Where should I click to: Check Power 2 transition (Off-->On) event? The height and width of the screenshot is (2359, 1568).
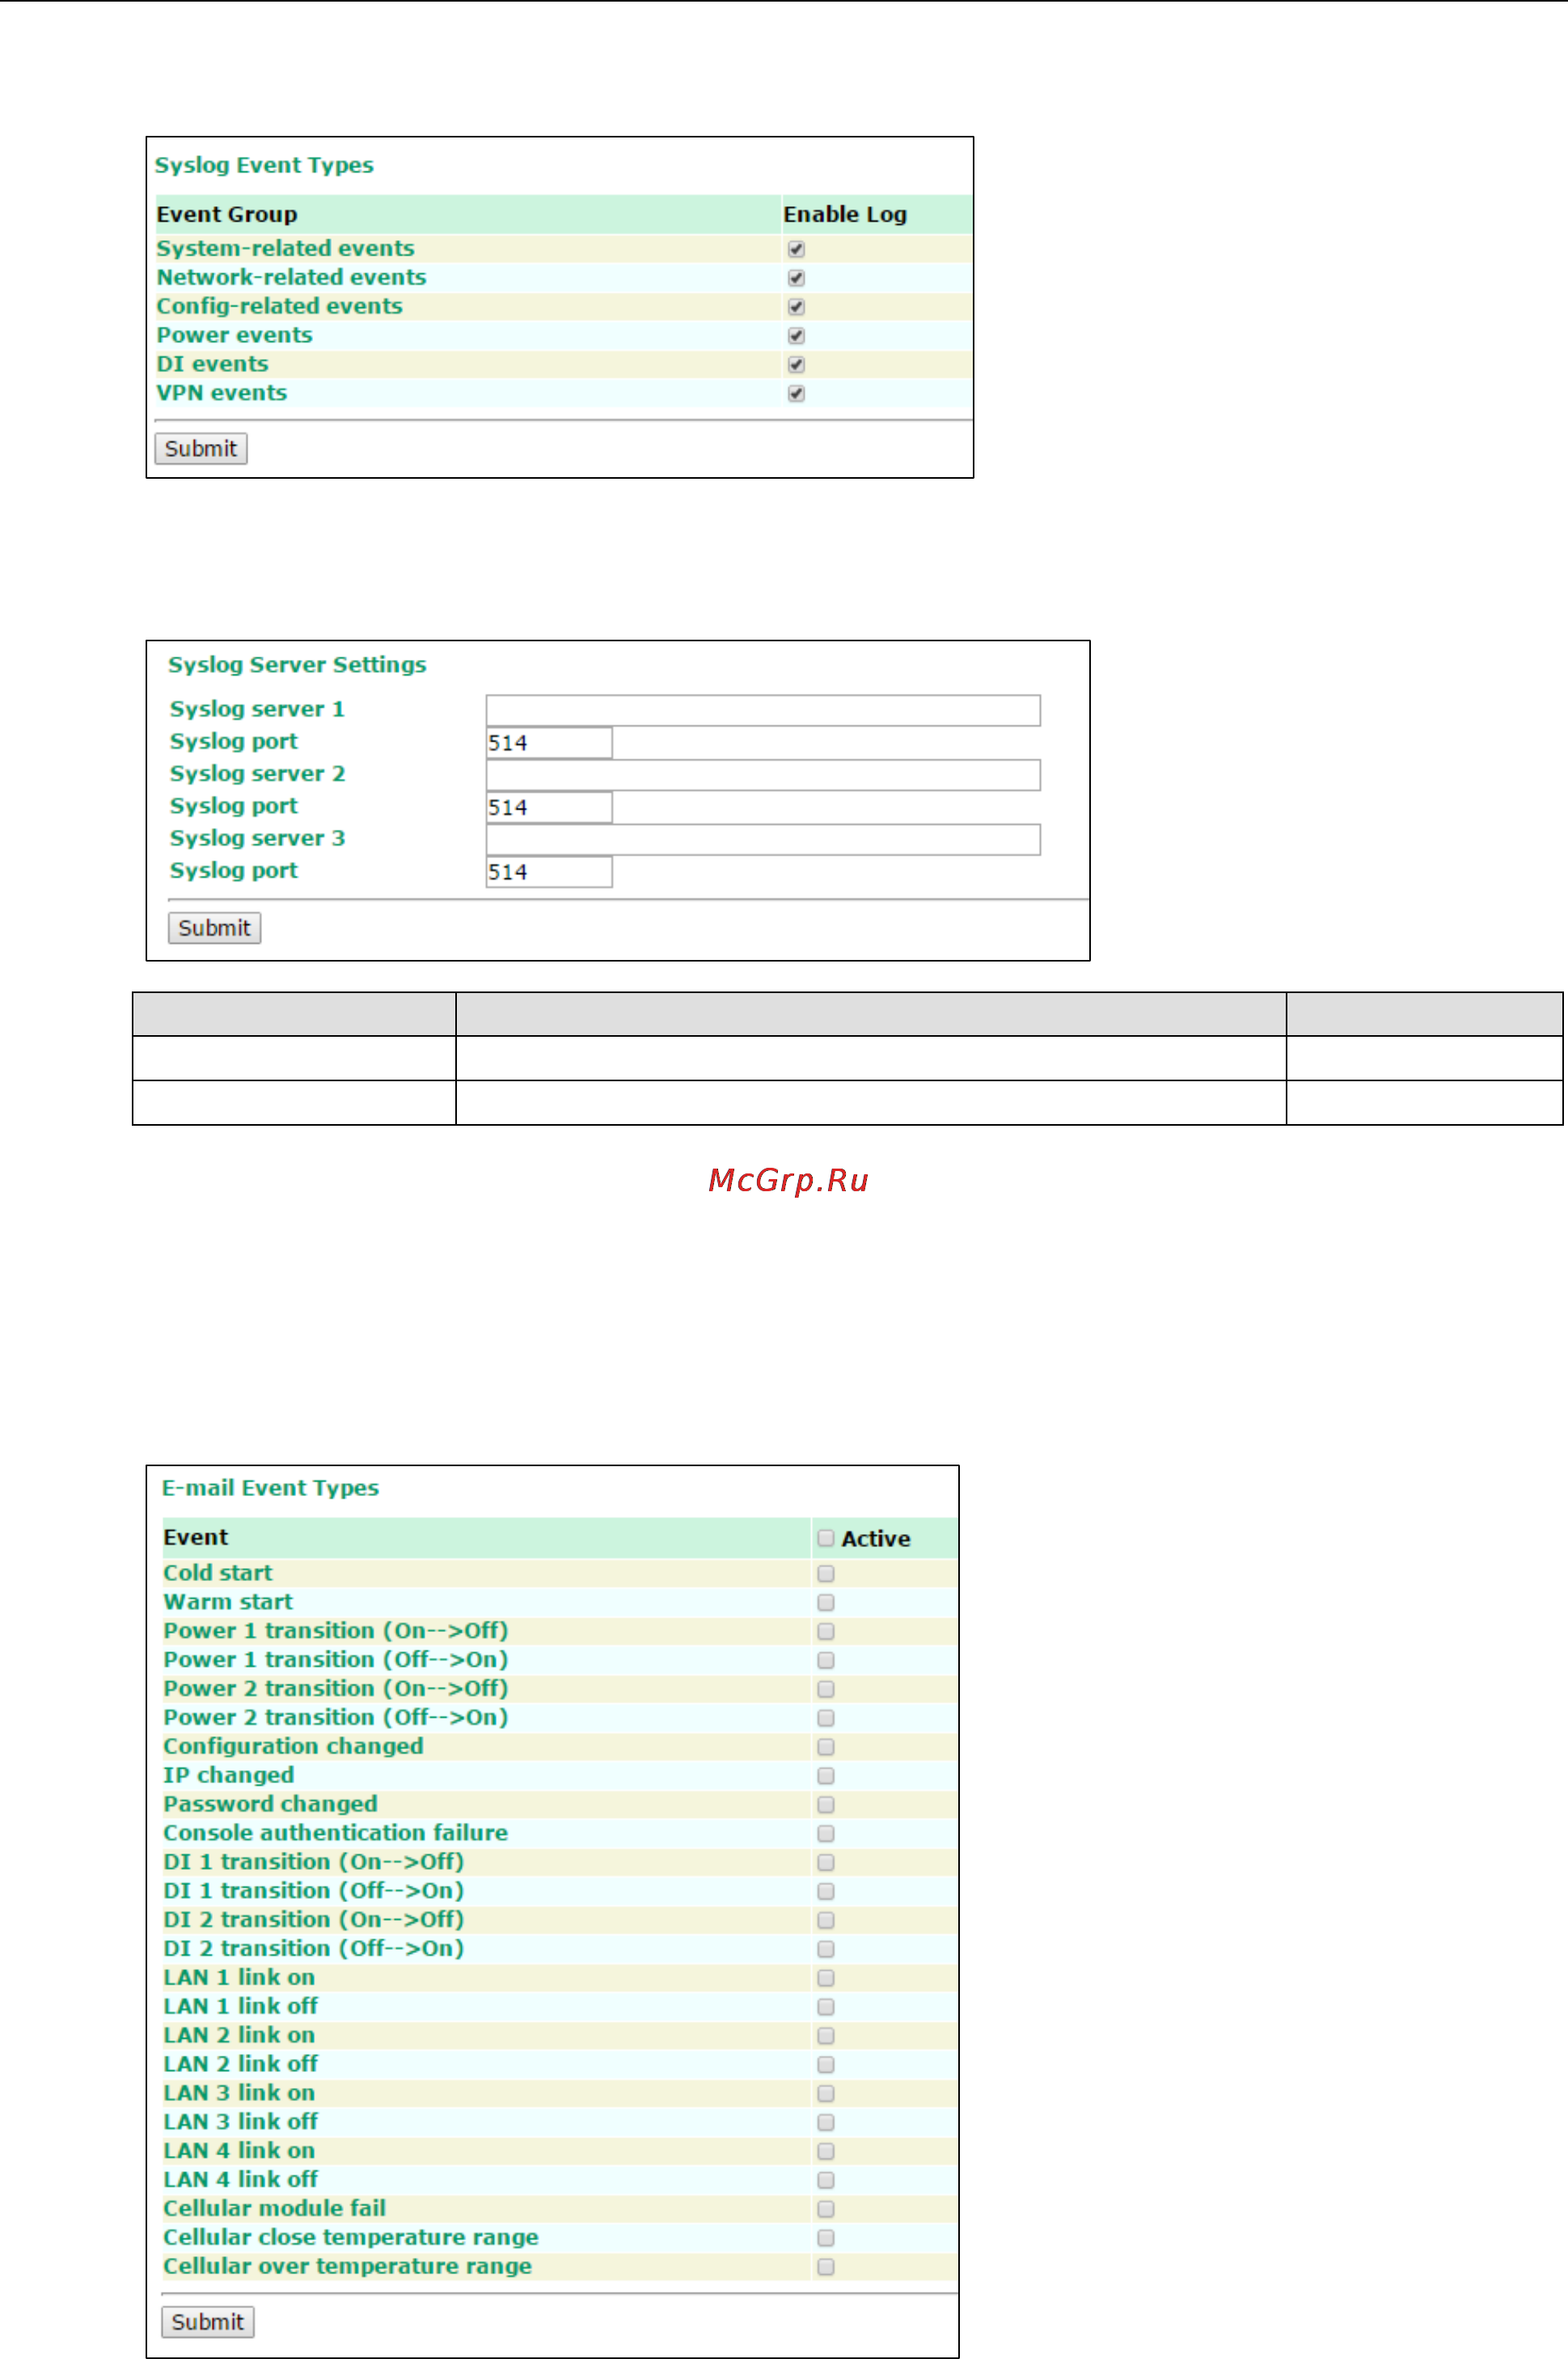point(826,1718)
